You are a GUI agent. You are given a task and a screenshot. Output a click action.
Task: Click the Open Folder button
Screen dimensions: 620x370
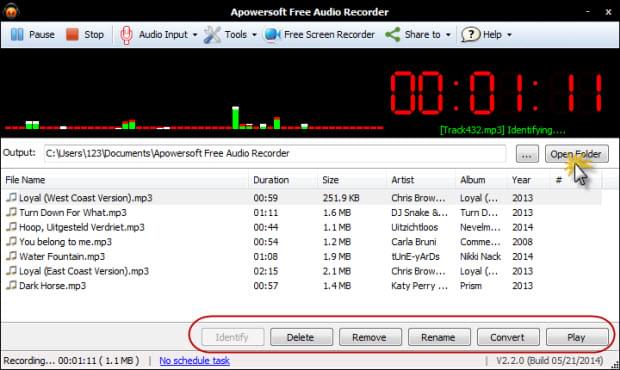(577, 154)
